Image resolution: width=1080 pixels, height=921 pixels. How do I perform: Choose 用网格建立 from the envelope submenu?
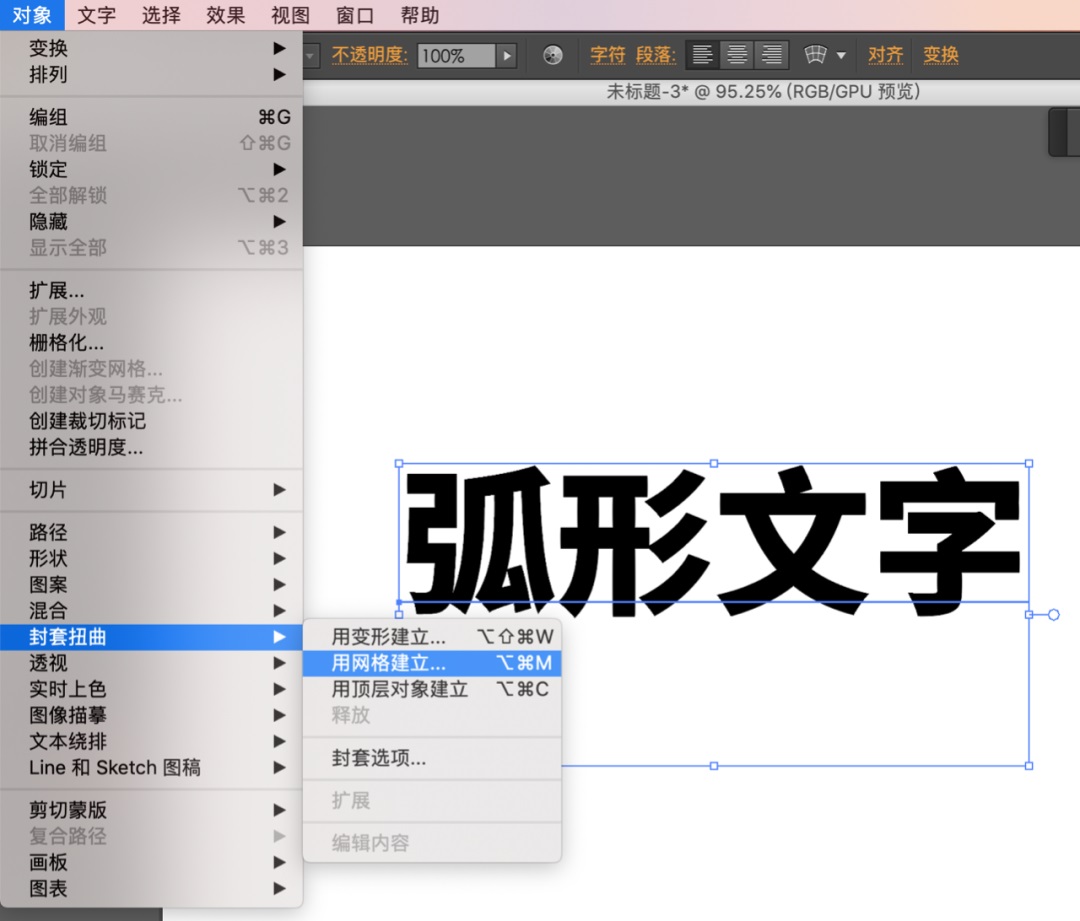tap(400, 663)
